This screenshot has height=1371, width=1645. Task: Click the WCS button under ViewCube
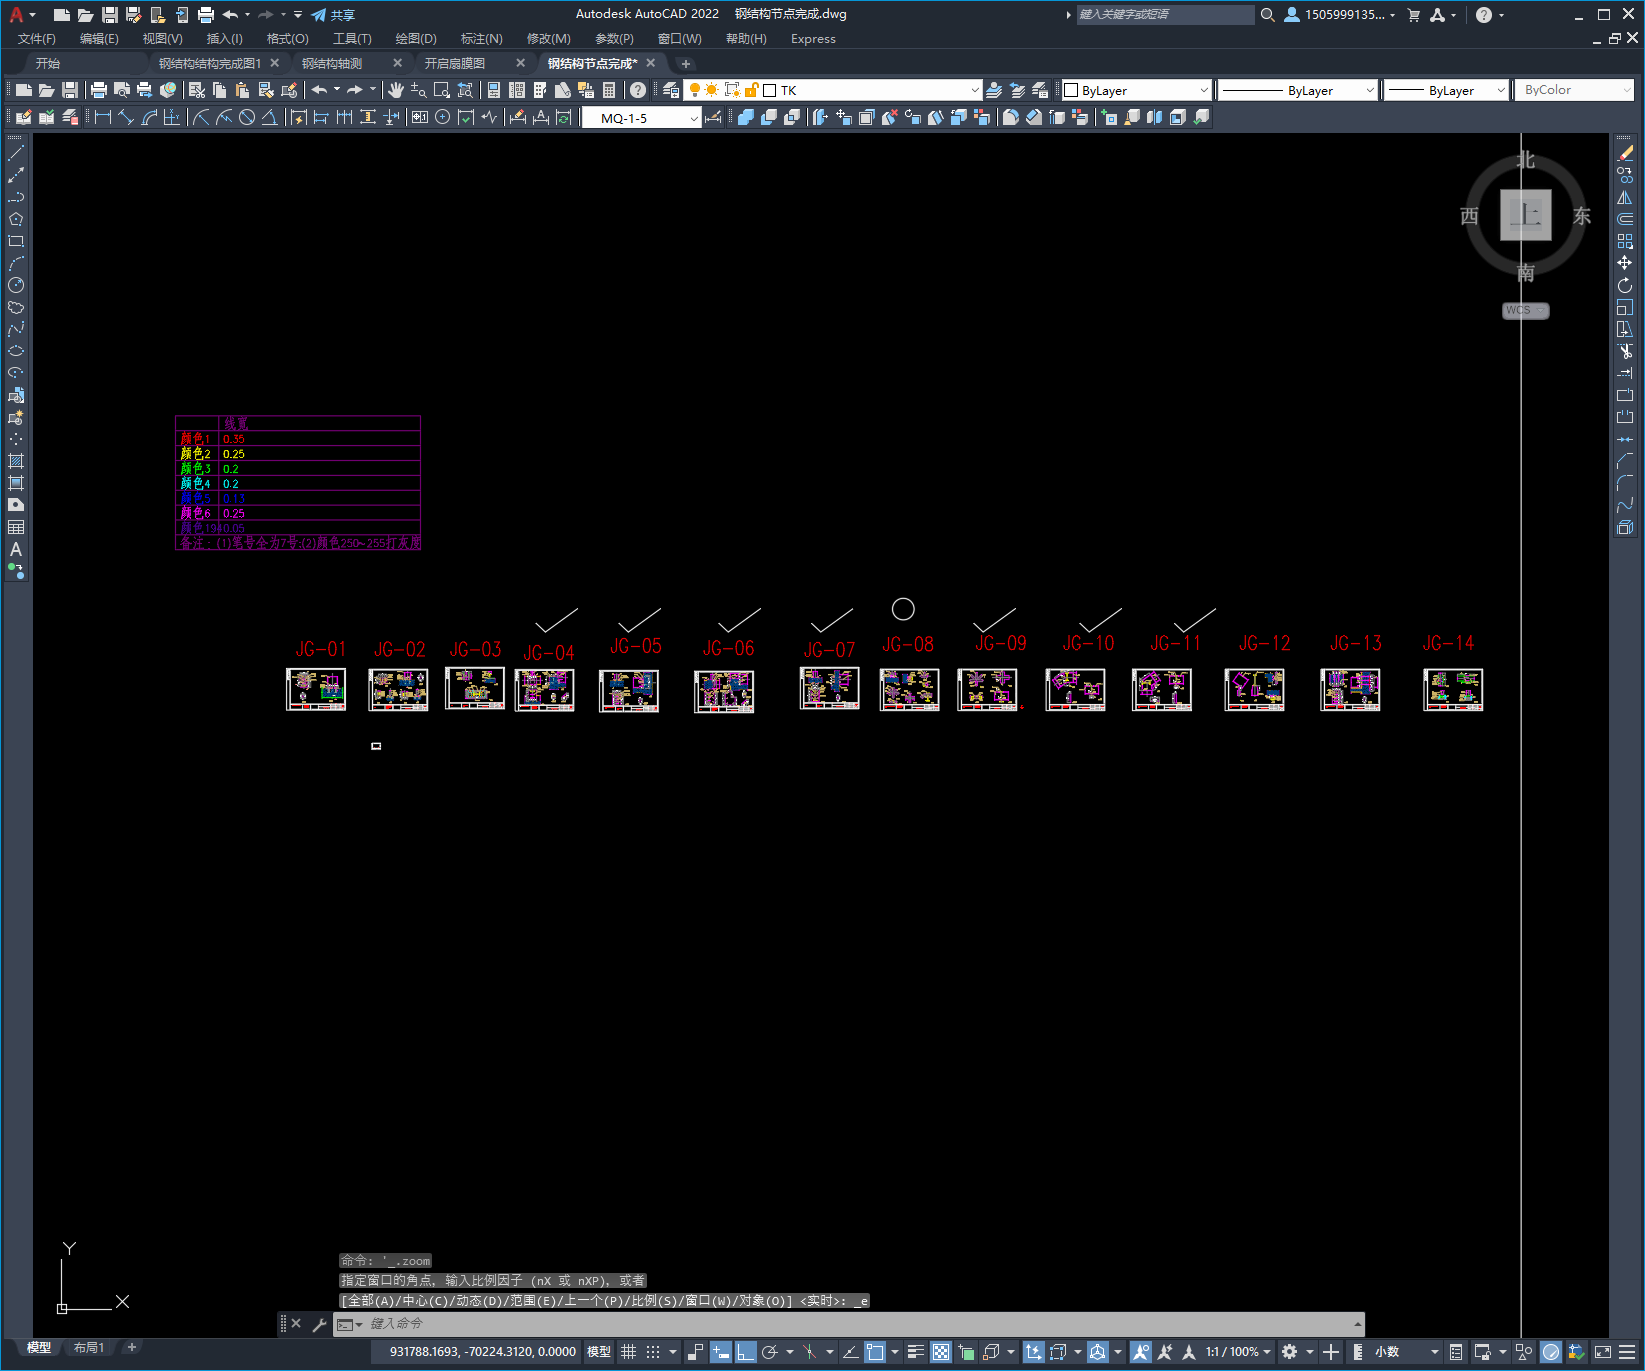point(1525,310)
